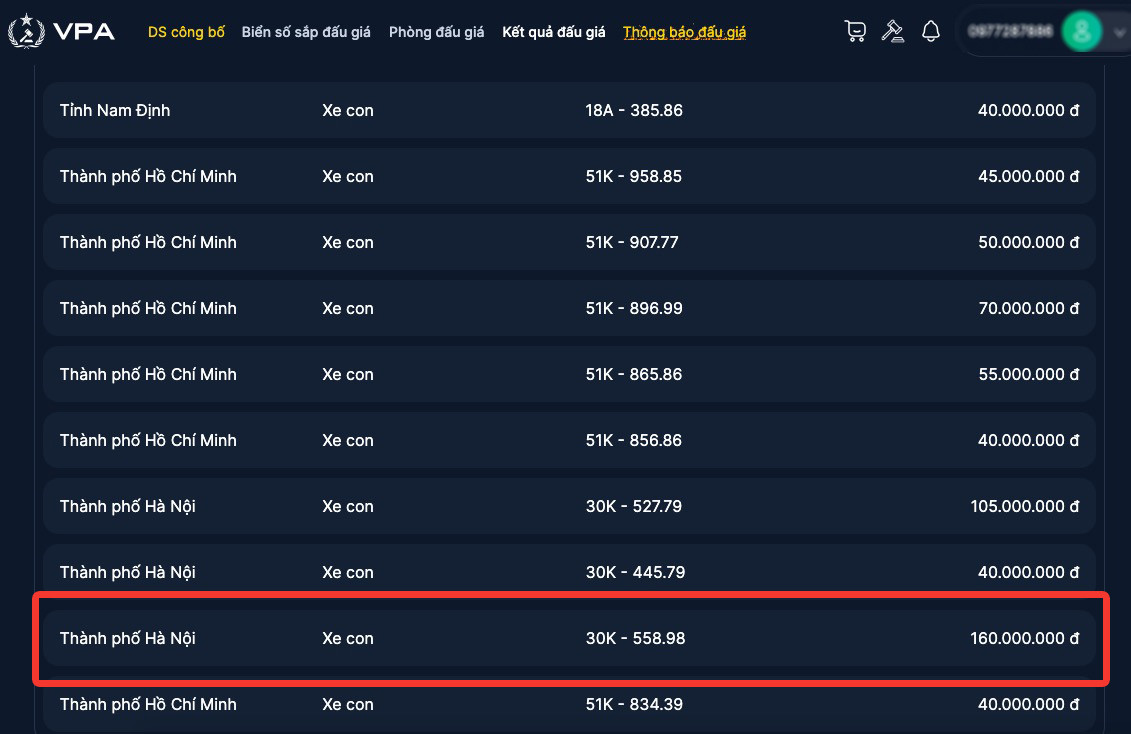Image resolution: width=1131 pixels, height=734 pixels.
Task: Select the Nam Định plate 18A - 385.86 row
Action: (x=568, y=110)
